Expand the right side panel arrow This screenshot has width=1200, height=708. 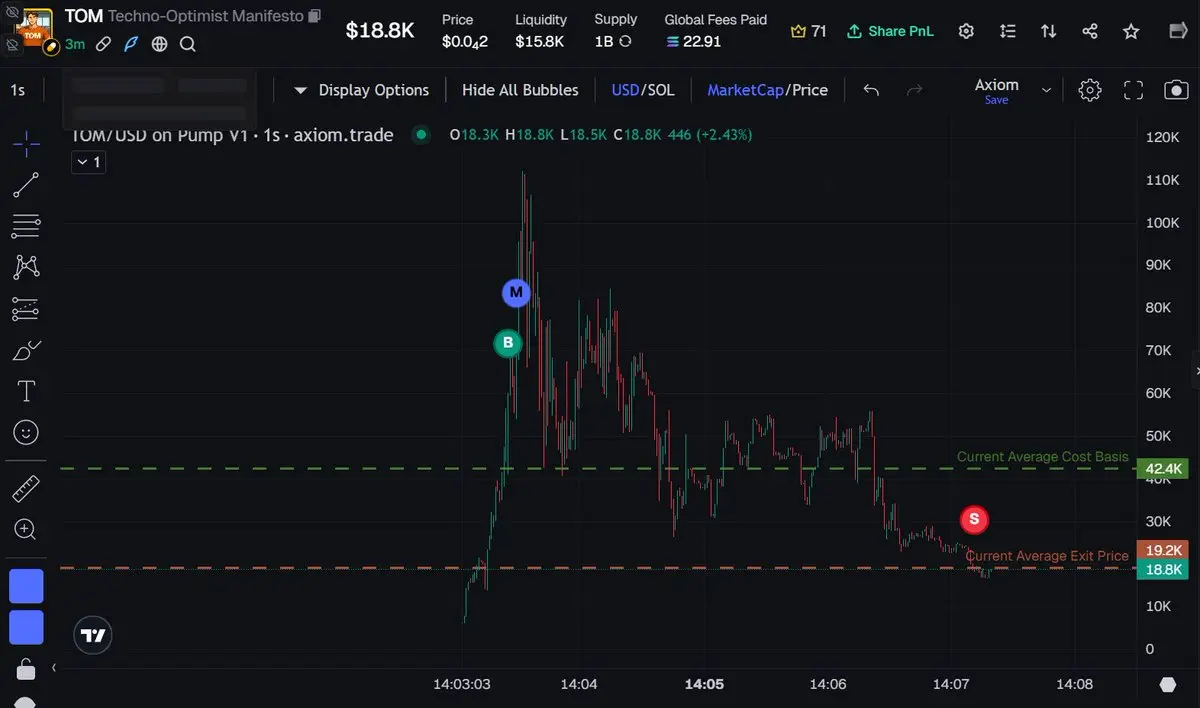(x=1196, y=371)
